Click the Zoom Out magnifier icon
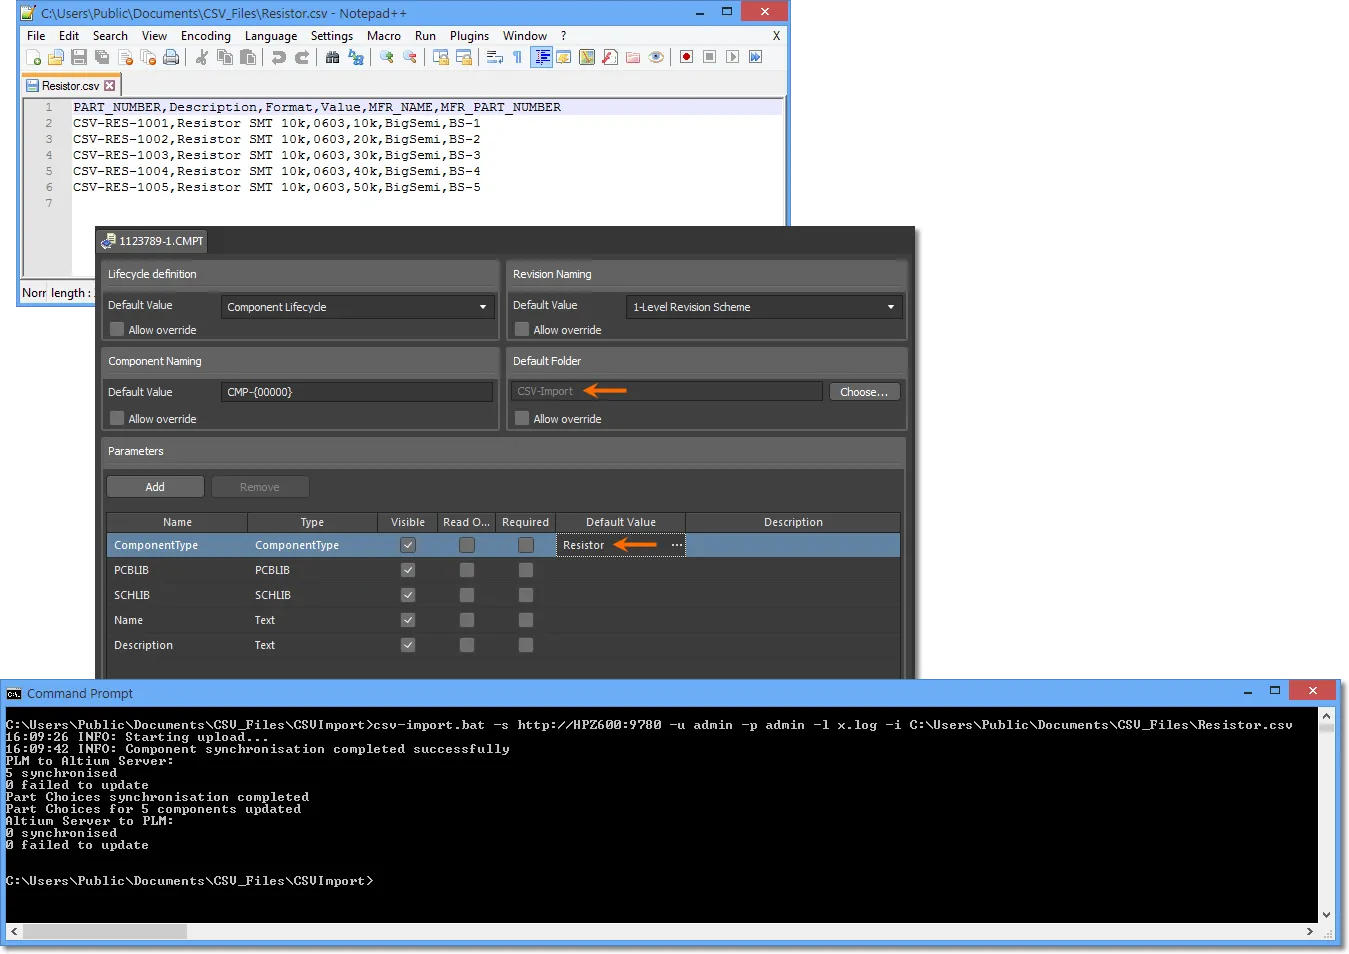The width and height of the screenshot is (1349, 954). pos(410,57)
